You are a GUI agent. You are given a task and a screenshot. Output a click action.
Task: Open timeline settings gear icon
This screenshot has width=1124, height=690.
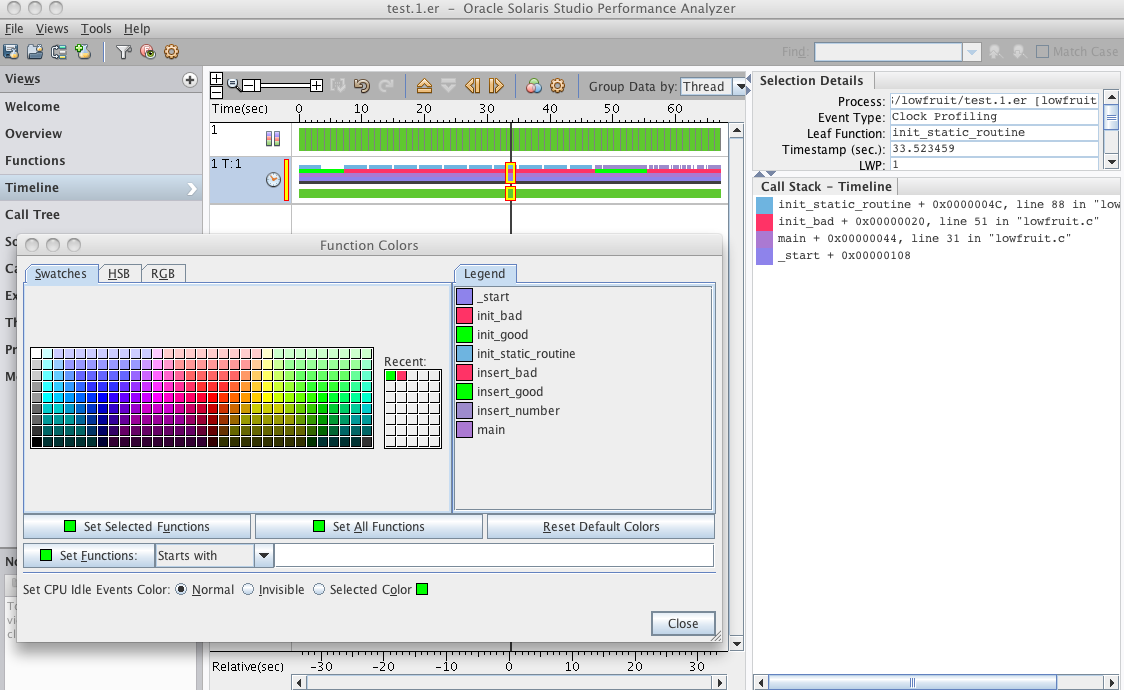pyautogui.click(x=558, y=86)
